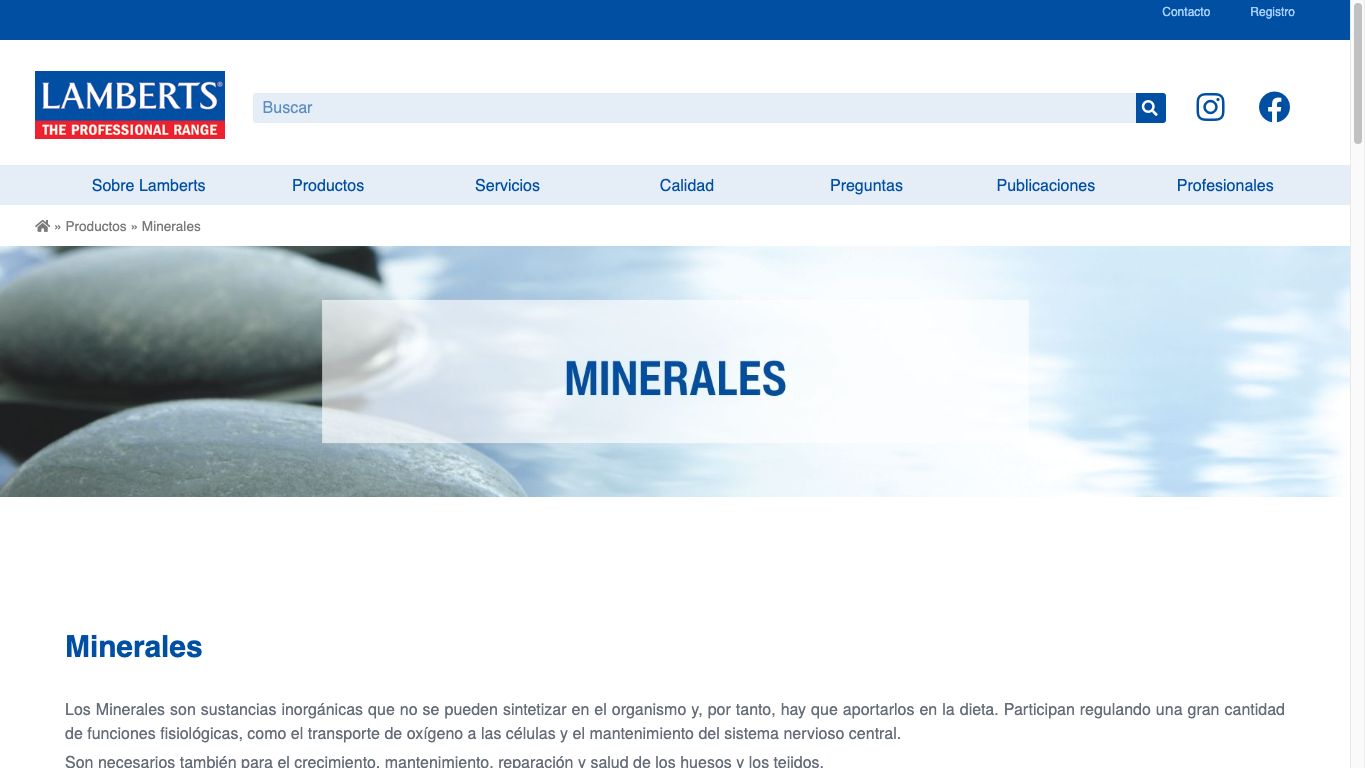The image size is (1365, 768).
Task: Click the page vertical scrollbar thumb
Action: 1357,72
